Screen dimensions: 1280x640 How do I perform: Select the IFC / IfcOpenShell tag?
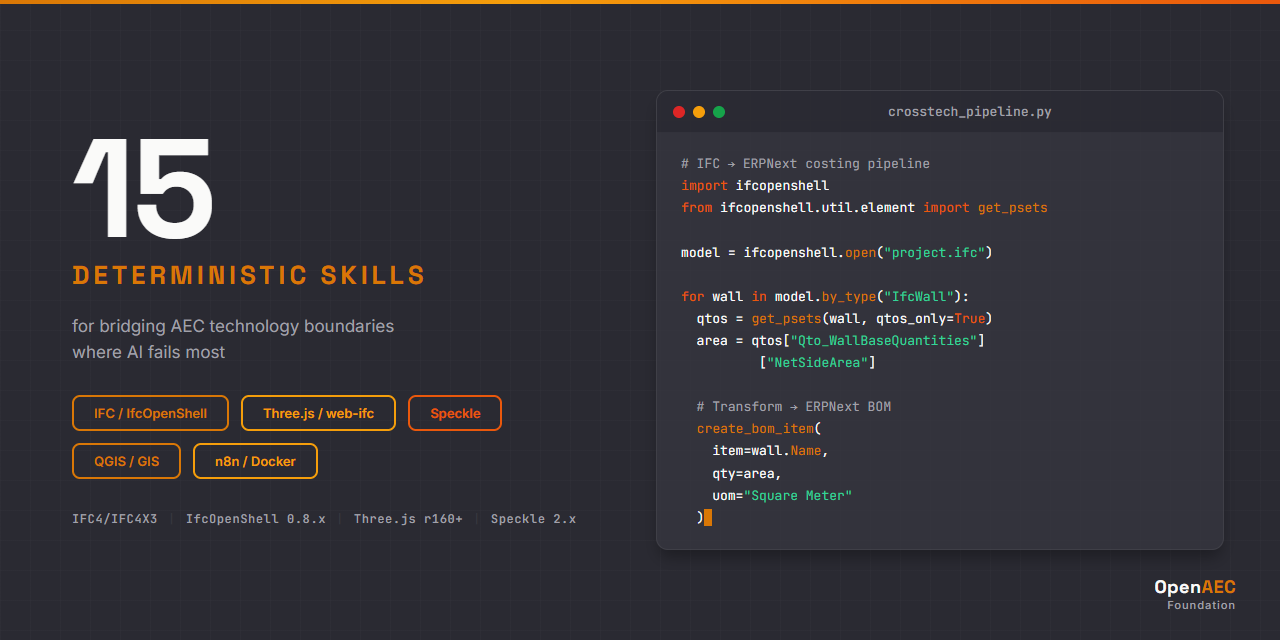(150, 413)
